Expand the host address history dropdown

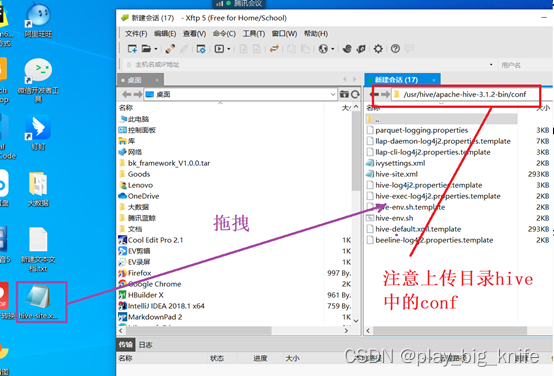[491, 65]
